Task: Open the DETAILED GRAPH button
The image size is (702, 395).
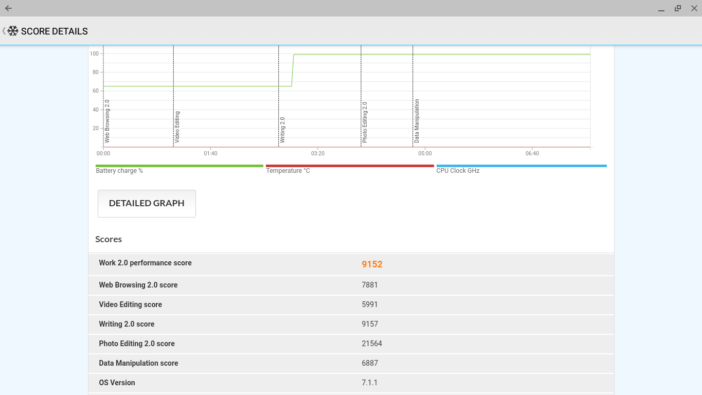Action: 146,203
